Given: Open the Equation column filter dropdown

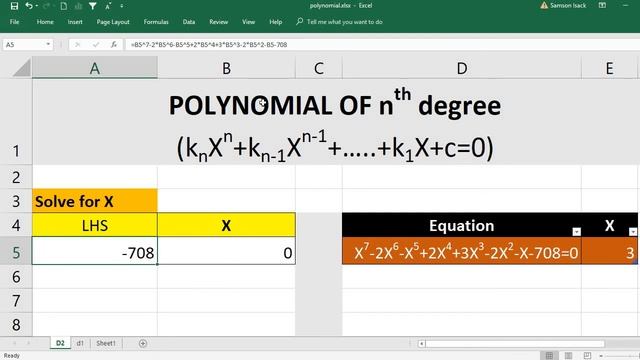Looking at the screenshot, I should point(576,232).
